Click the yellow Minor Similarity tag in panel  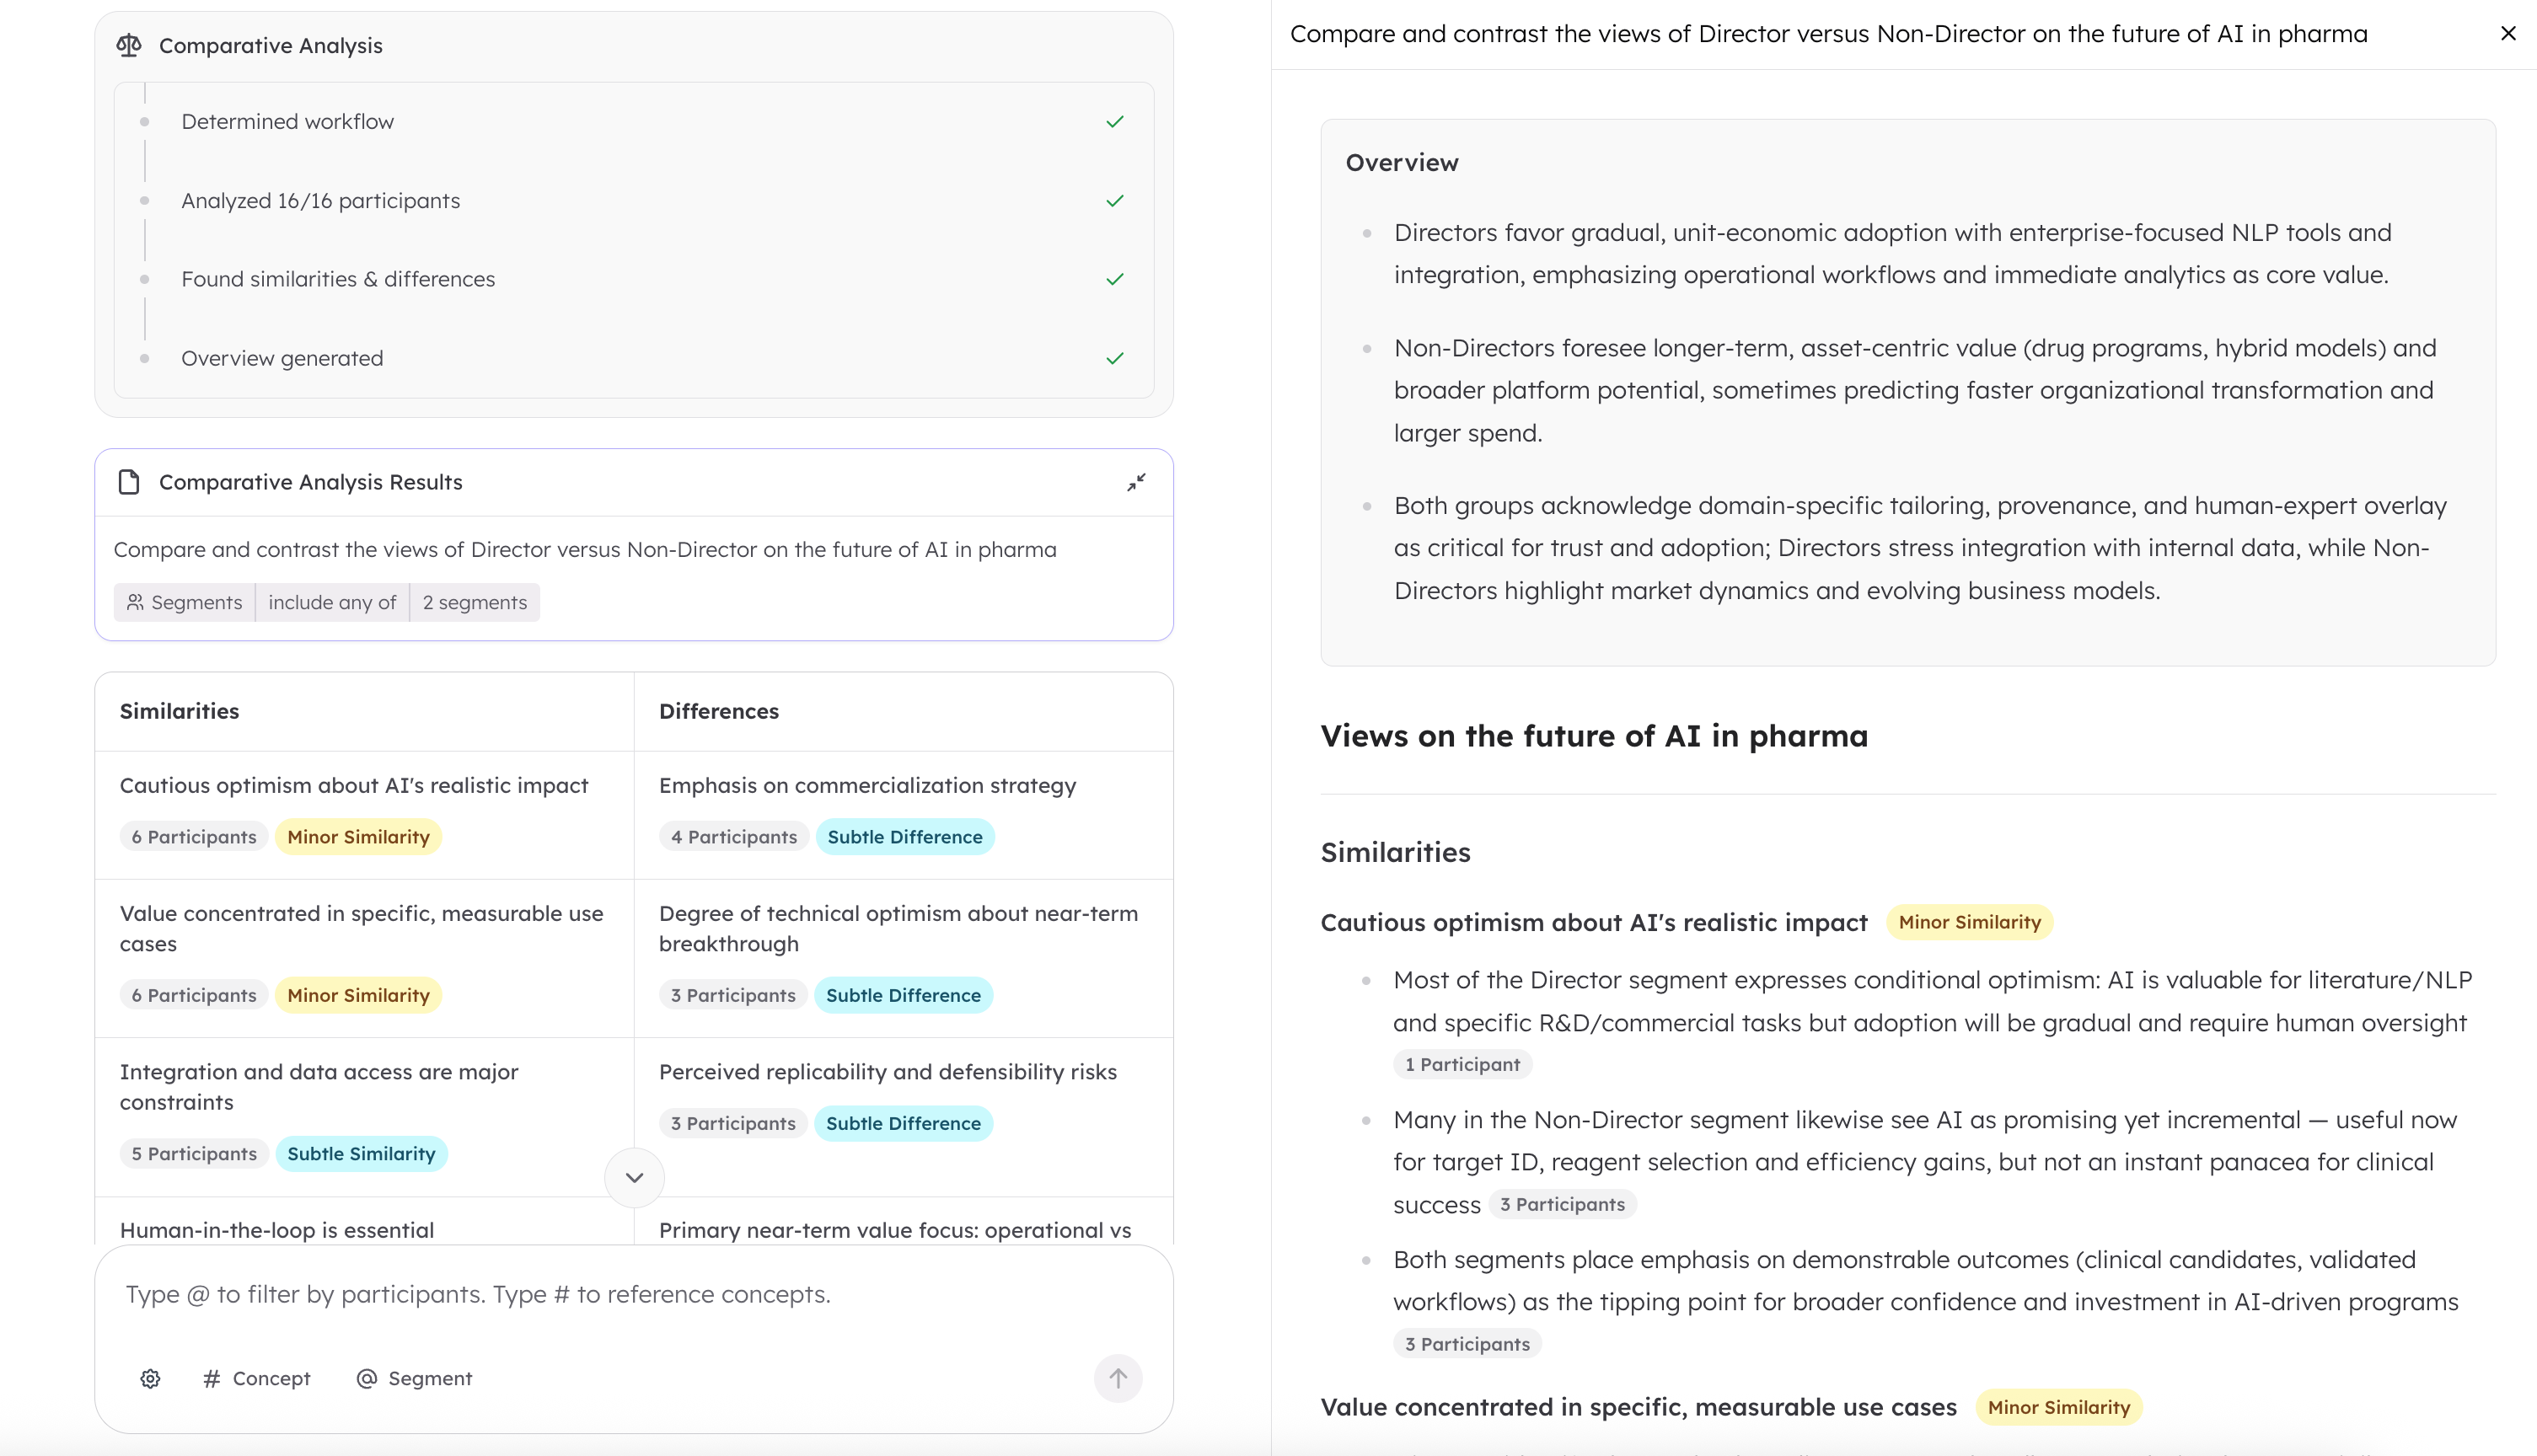point(1969,922)
